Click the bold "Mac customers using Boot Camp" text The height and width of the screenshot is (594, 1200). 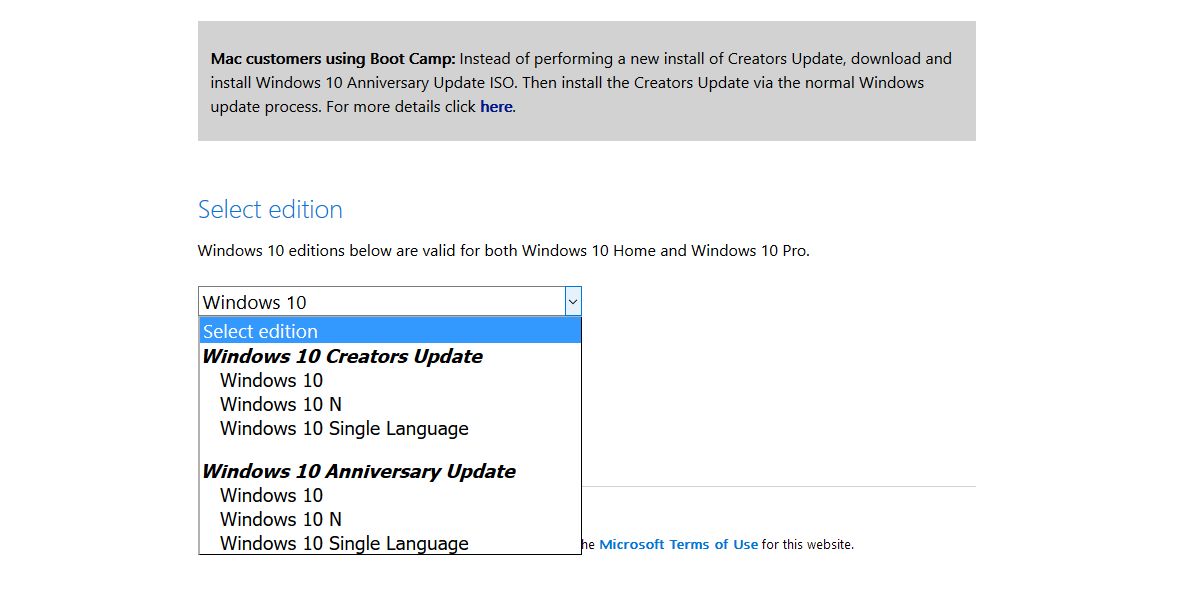click(333, 59)
